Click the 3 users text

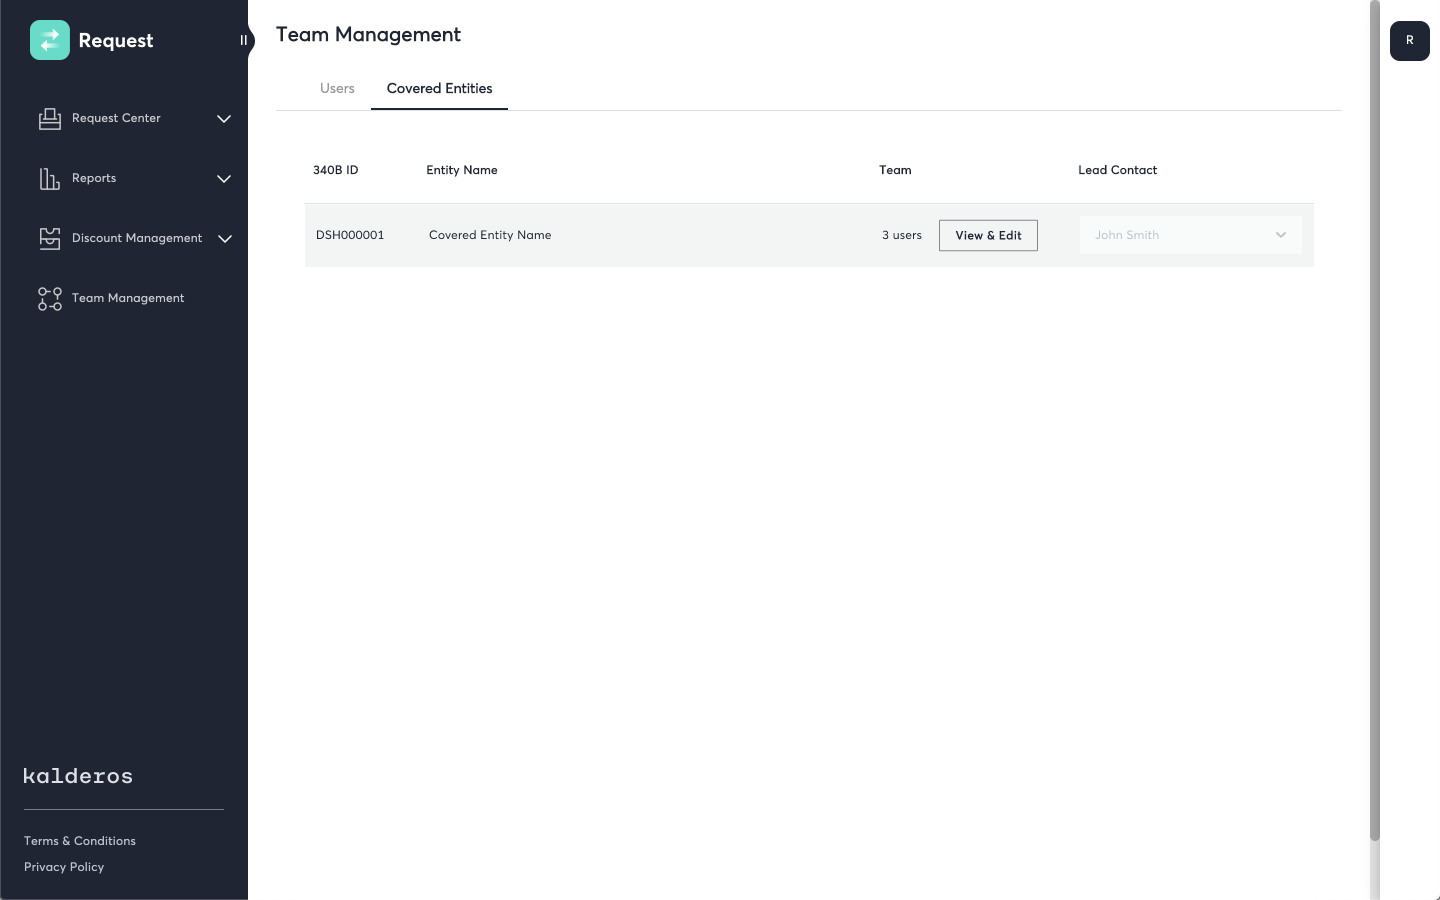(902, 235)
